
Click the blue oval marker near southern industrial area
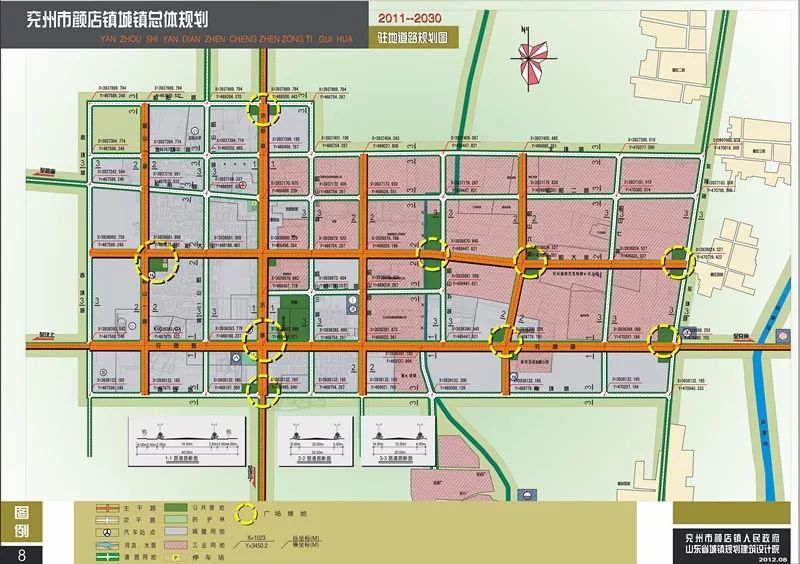pyautogui.click(x=527, y=494)
